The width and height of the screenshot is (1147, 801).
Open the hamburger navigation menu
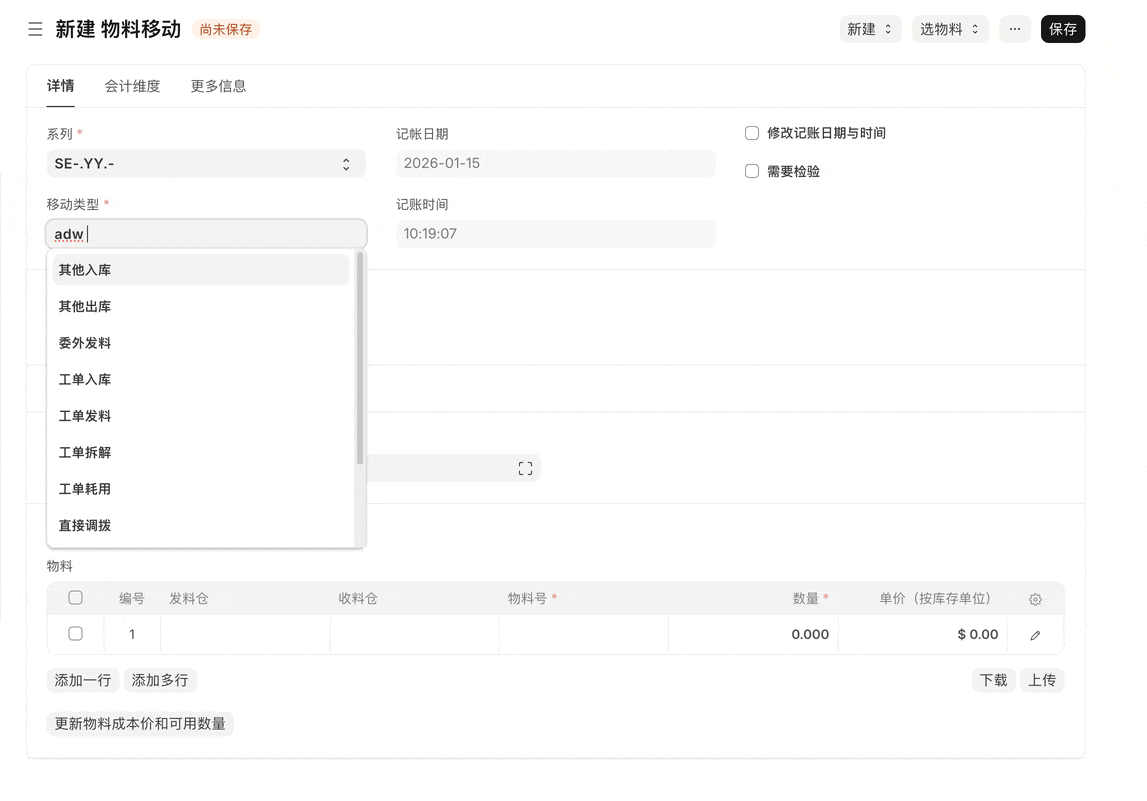coord(35,29)
